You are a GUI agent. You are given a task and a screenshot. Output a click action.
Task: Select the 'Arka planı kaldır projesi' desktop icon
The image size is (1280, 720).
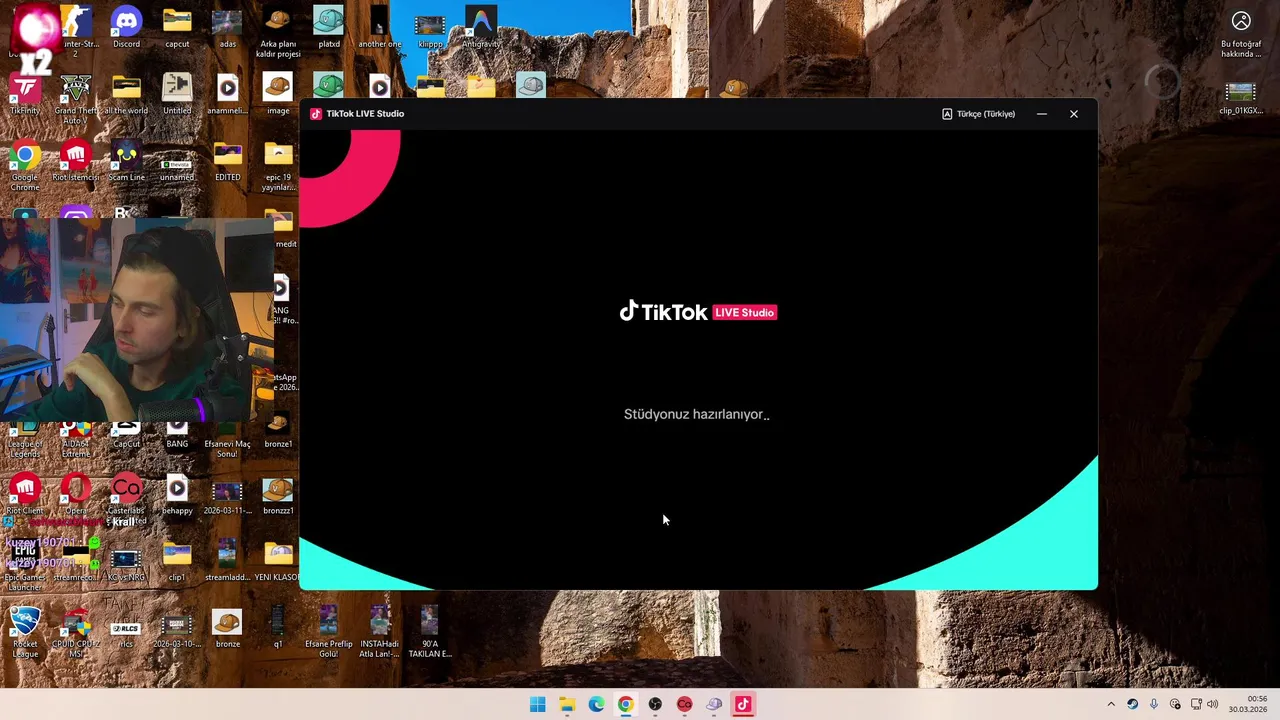coord(278,32)
